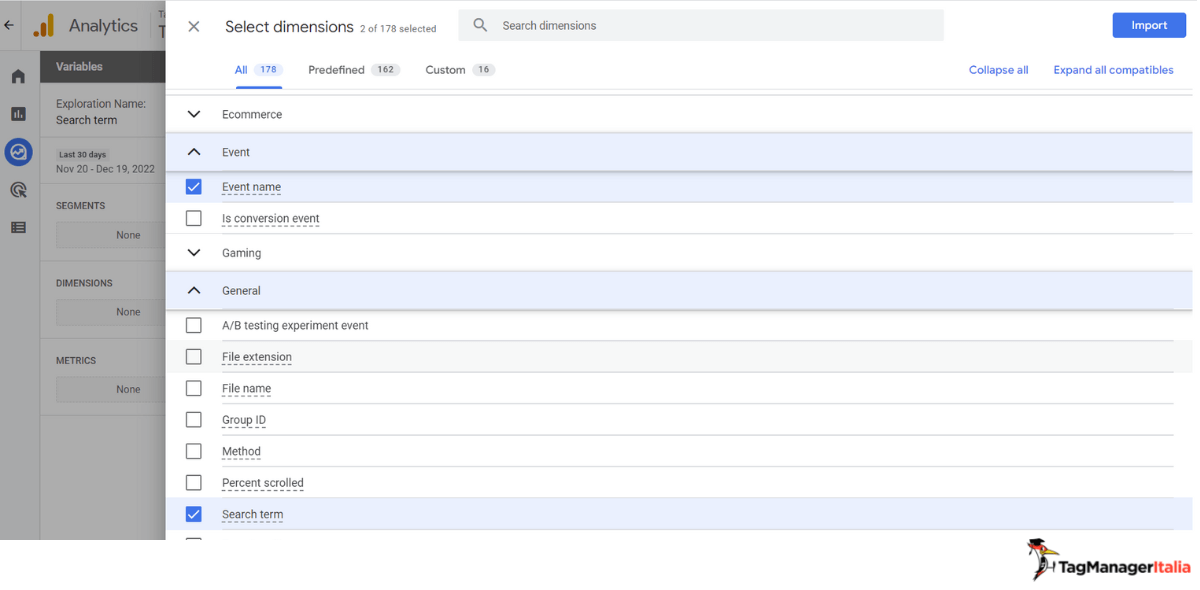Open the Reports bar chart icon
Image resolution: width=1200 pixels, height=590 pixels.
click(18, 114)
